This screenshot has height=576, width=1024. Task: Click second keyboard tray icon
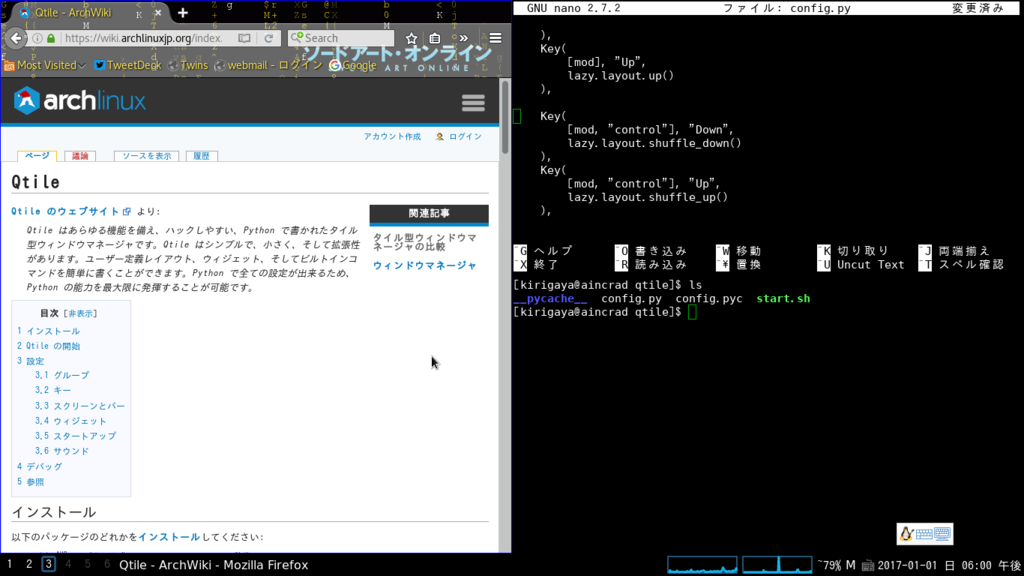[x=942, y=534]
